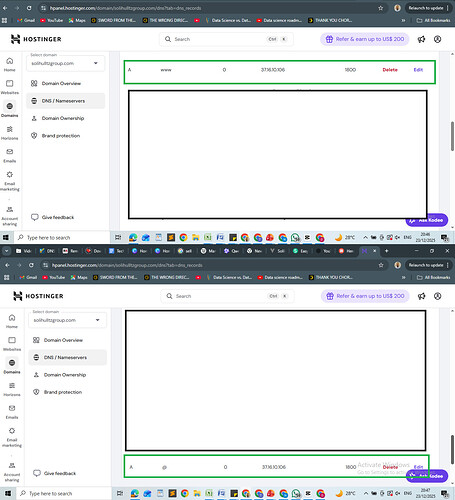This screenshot has width=455, height=500.
Task: Expand bookmarks overflow chevron in the @-record window
Action: point(403,277)
